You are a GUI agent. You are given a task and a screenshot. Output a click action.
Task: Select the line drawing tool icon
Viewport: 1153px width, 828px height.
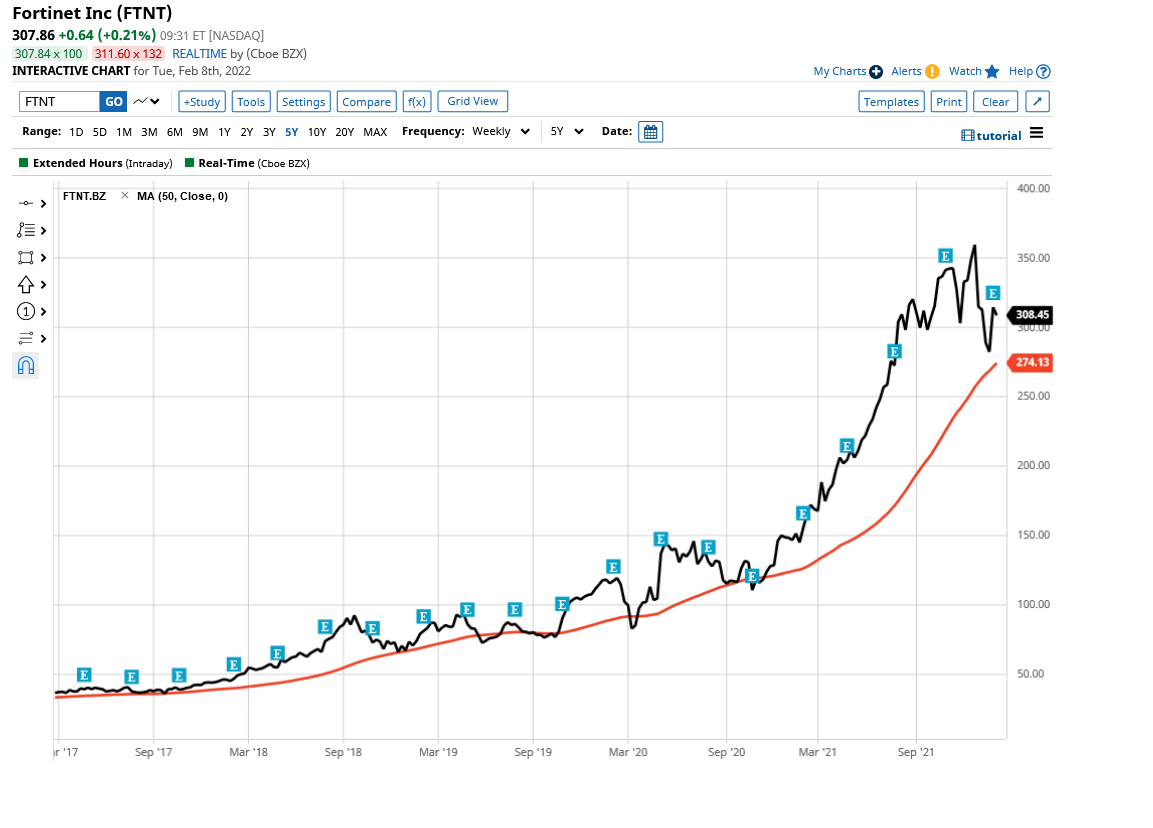click(x=26, y=203)
